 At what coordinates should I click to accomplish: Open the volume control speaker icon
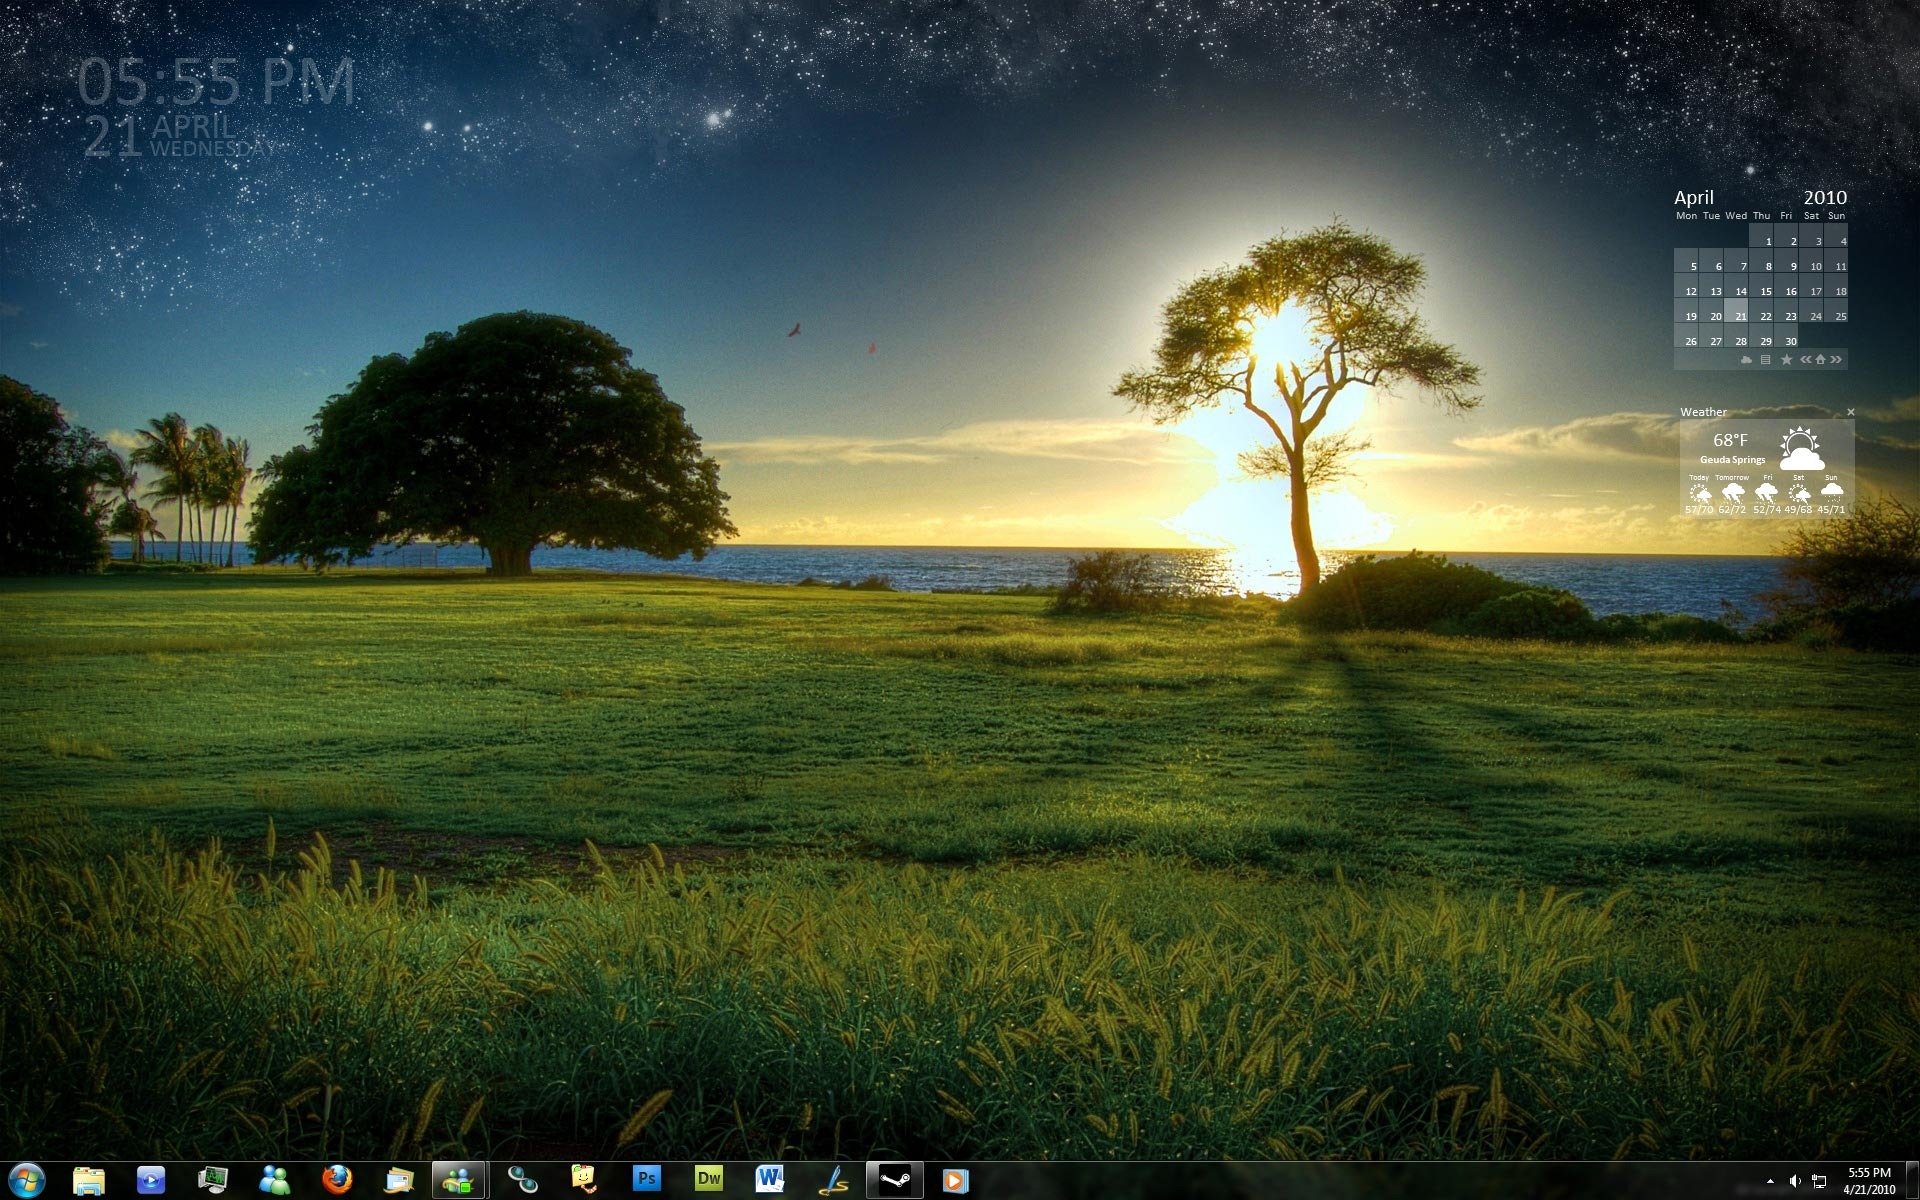coord(1794,1181)
